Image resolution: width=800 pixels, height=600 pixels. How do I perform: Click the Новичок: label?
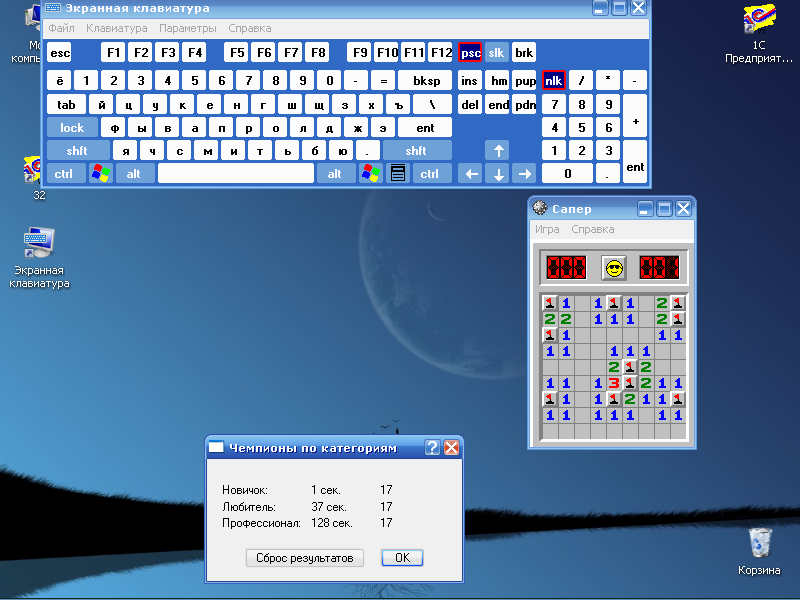[x=245, y=490]
